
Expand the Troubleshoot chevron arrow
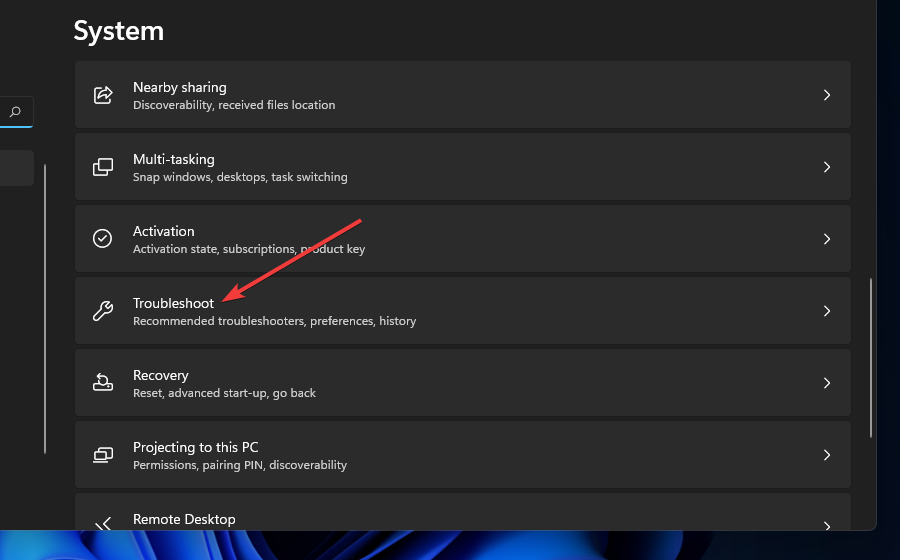pyautogui.click(x=826, y=311)
